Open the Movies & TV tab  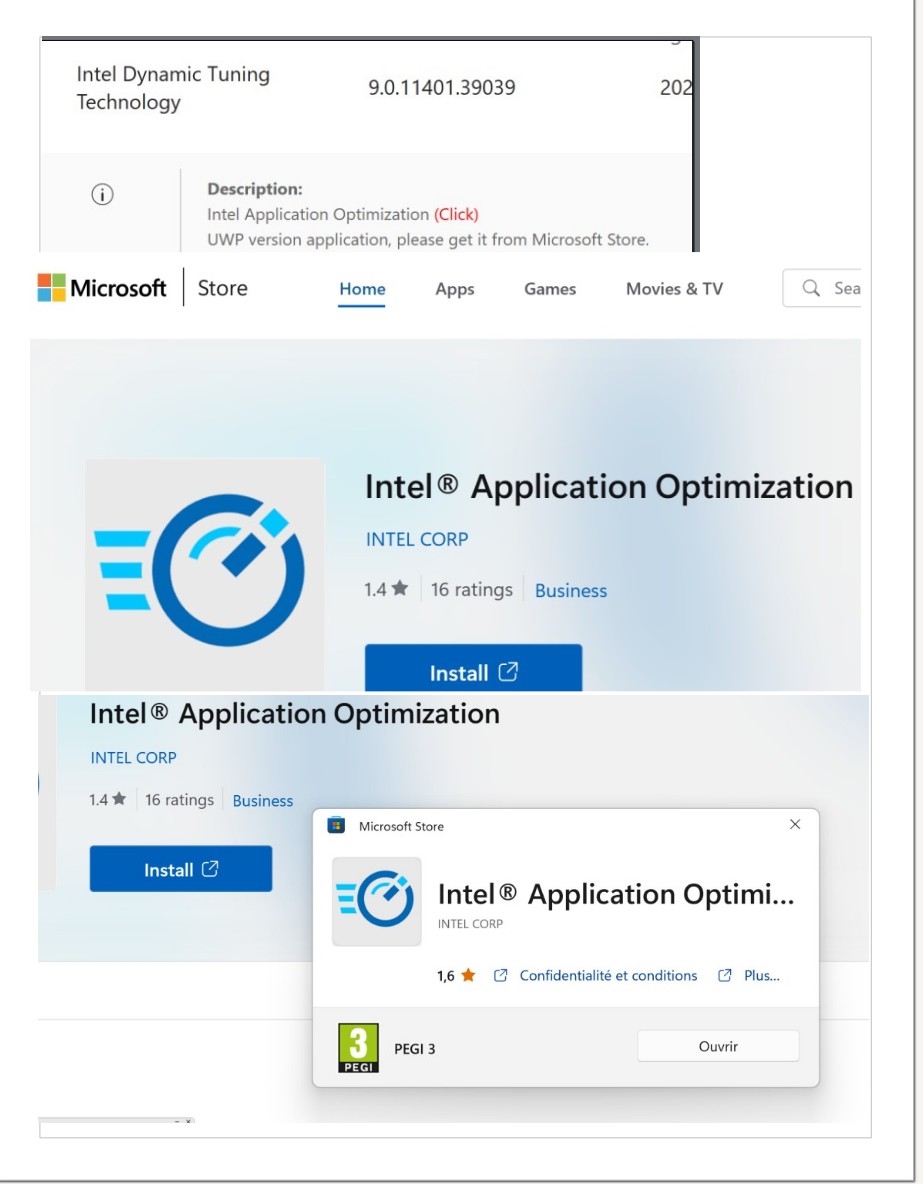[x=674, y=289]
